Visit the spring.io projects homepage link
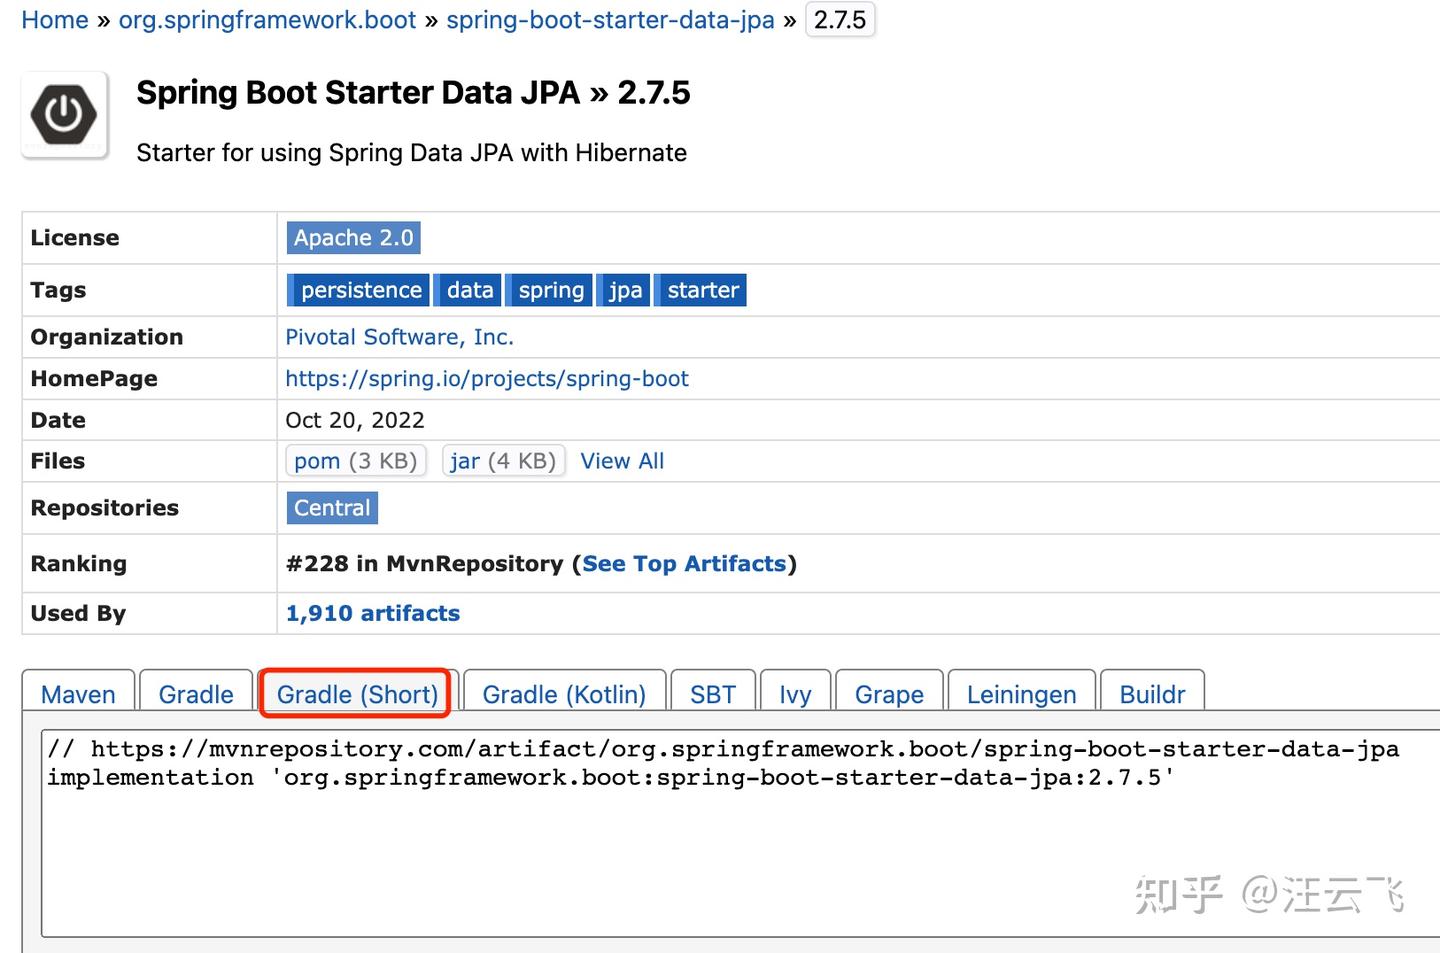The image size is (1440, 953). pos(487,379)
